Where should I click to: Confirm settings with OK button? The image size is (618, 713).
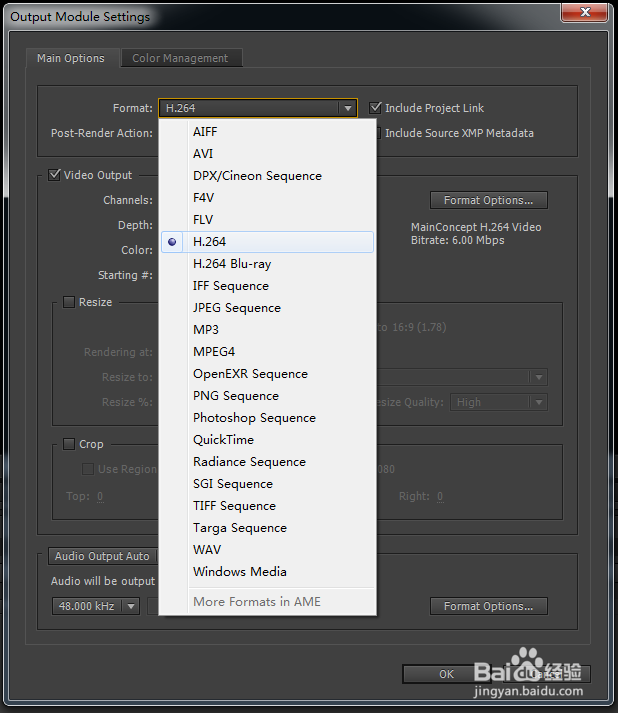click(446, 674)
